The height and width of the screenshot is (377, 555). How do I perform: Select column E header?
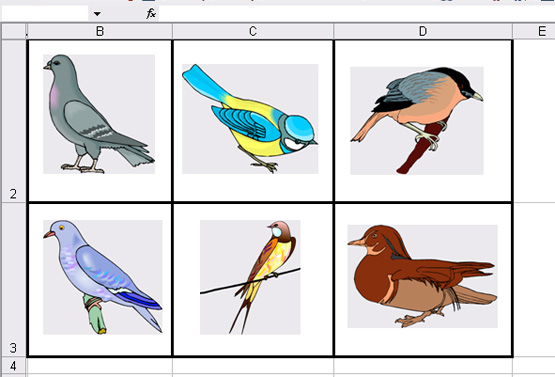click(534, 32)
